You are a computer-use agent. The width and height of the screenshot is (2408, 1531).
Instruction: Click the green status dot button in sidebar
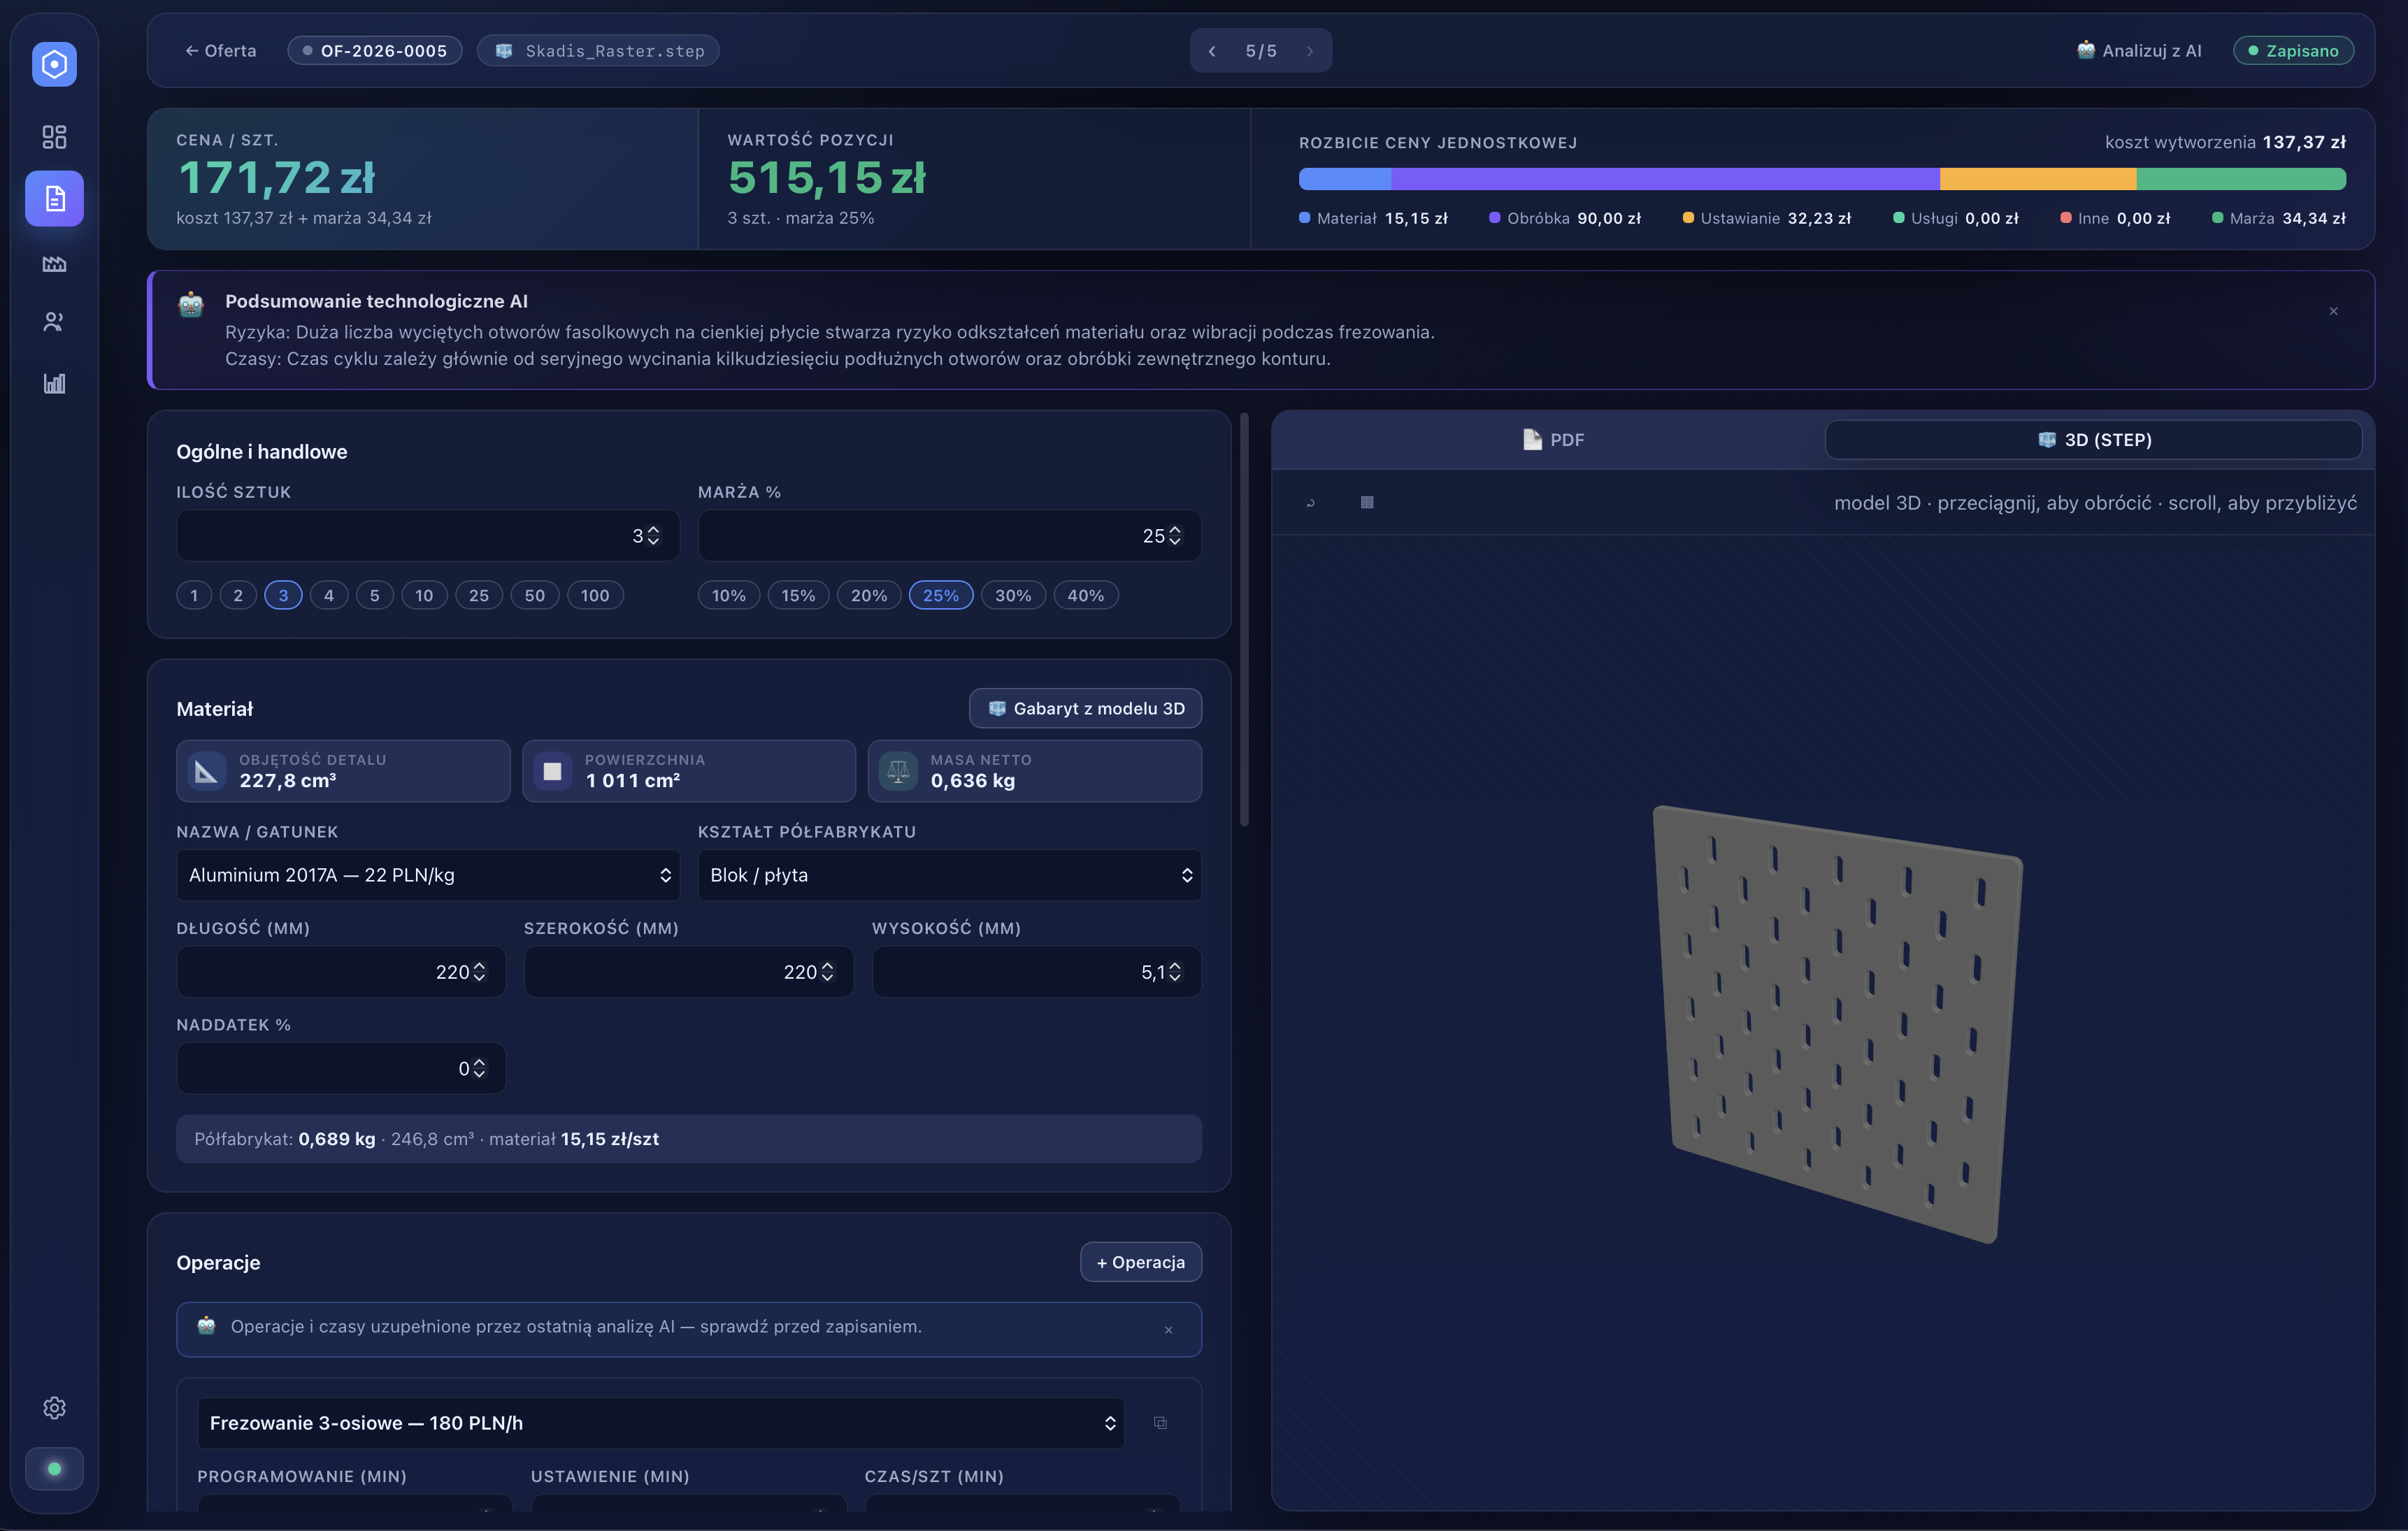[54, 1469]
